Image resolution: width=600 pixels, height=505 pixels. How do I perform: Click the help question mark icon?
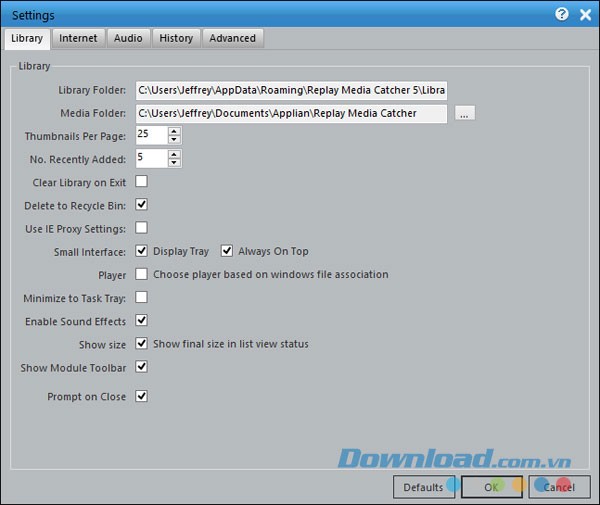561,15
